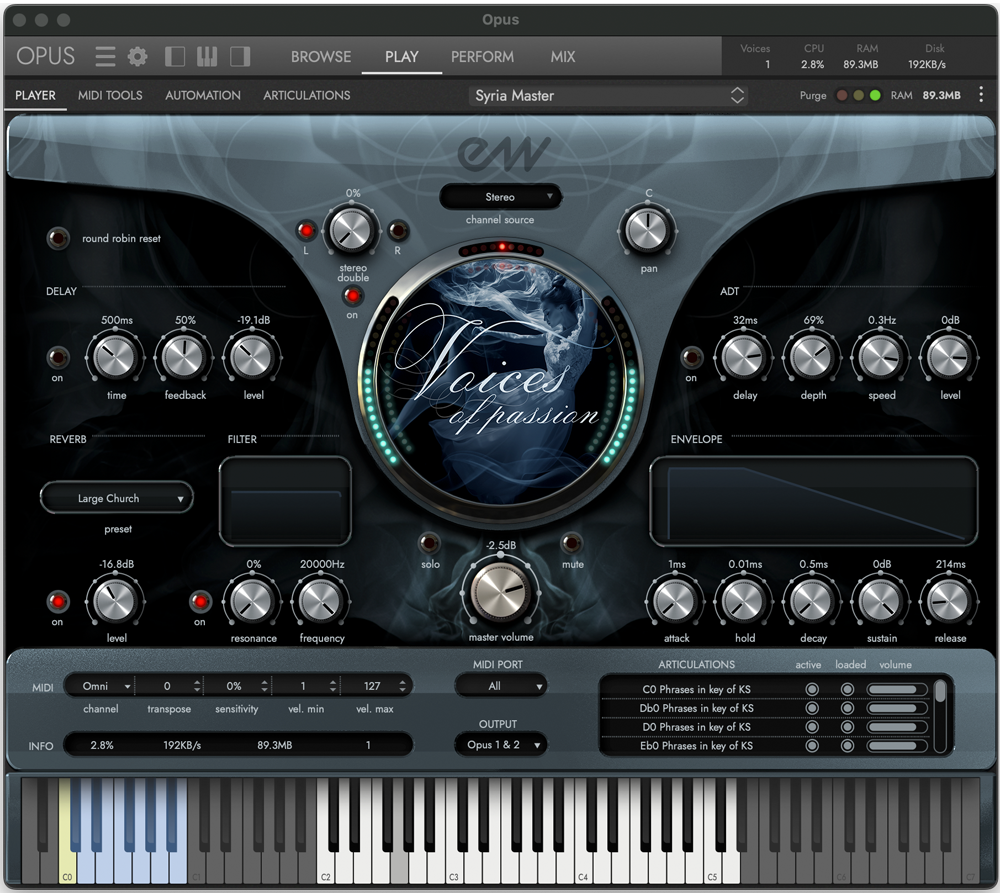
Task: Open the Large Church reverb preset dropdown
Action: coord(117,498)
